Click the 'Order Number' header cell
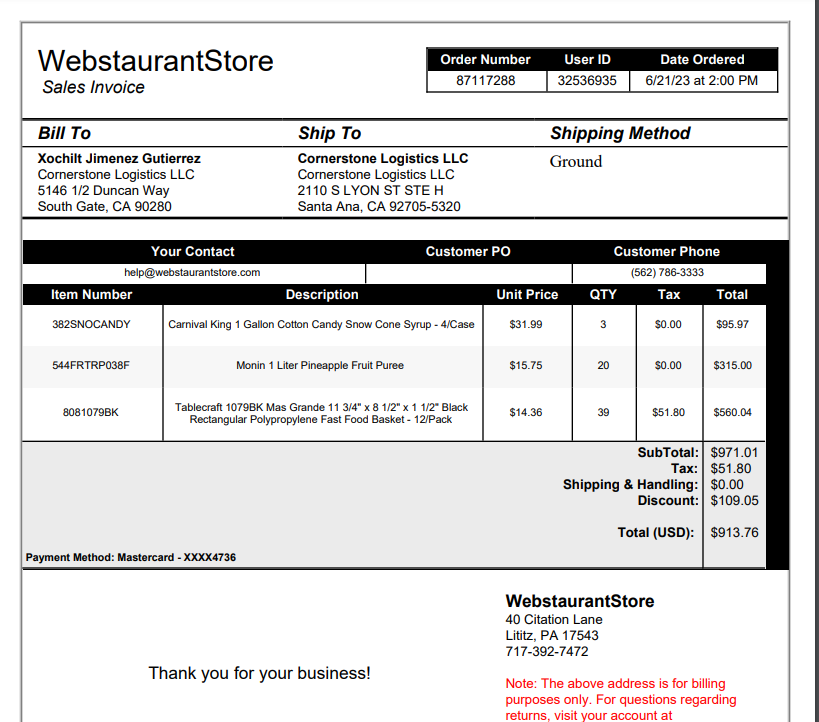 point(485,60)
